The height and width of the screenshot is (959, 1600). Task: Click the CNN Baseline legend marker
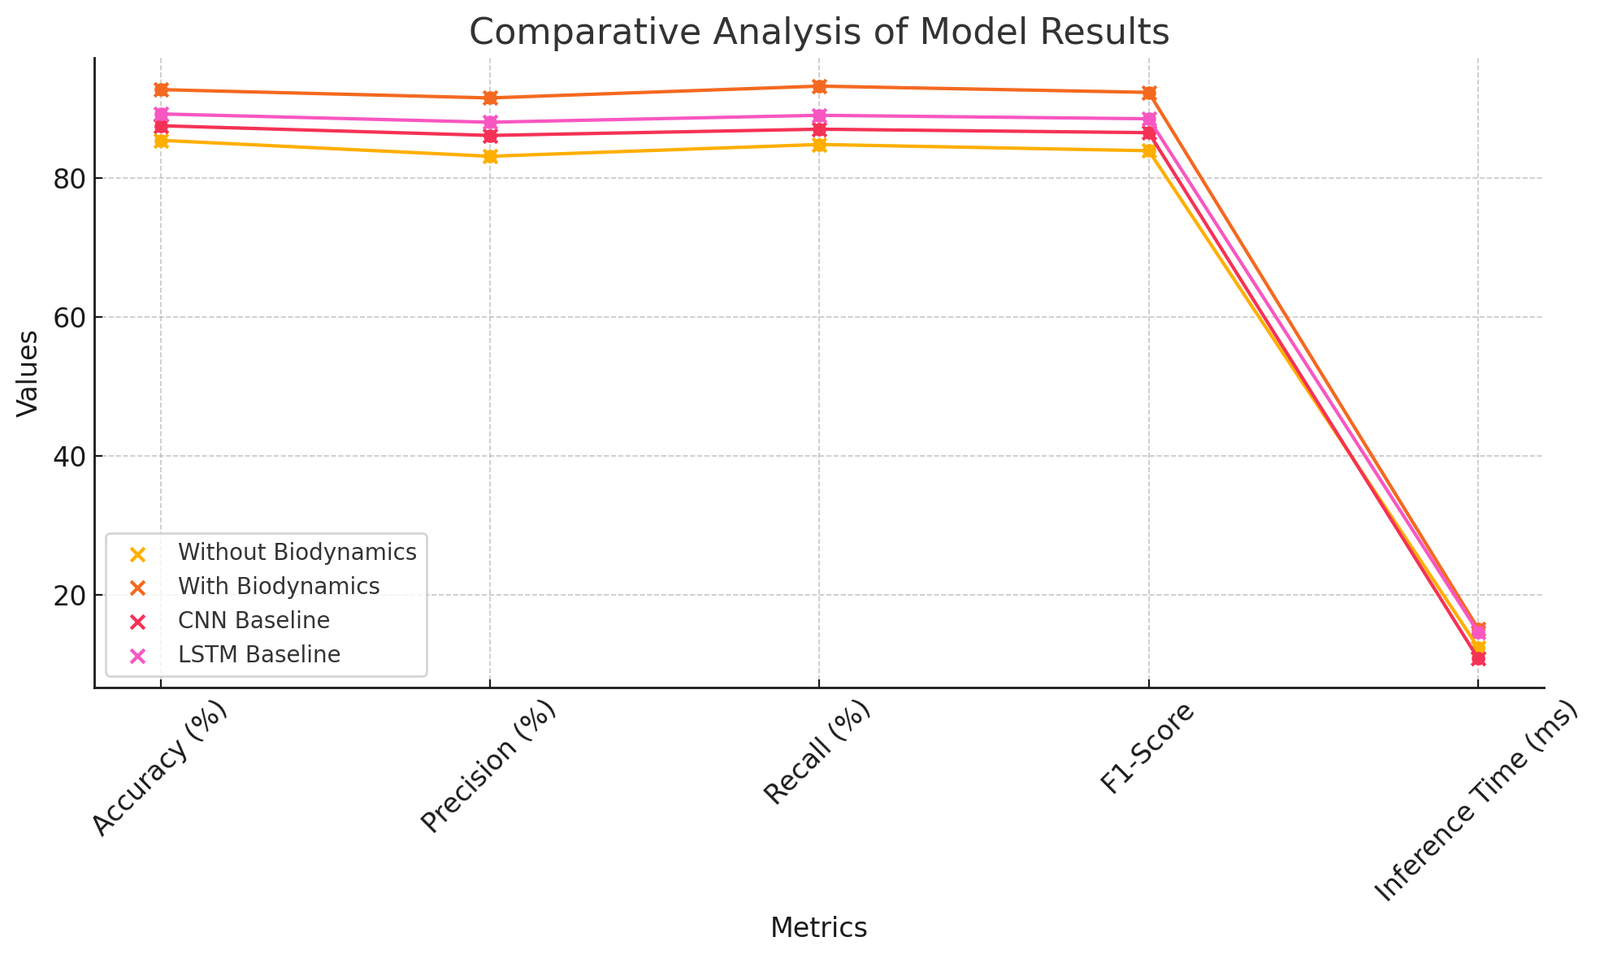click(137, 621)
